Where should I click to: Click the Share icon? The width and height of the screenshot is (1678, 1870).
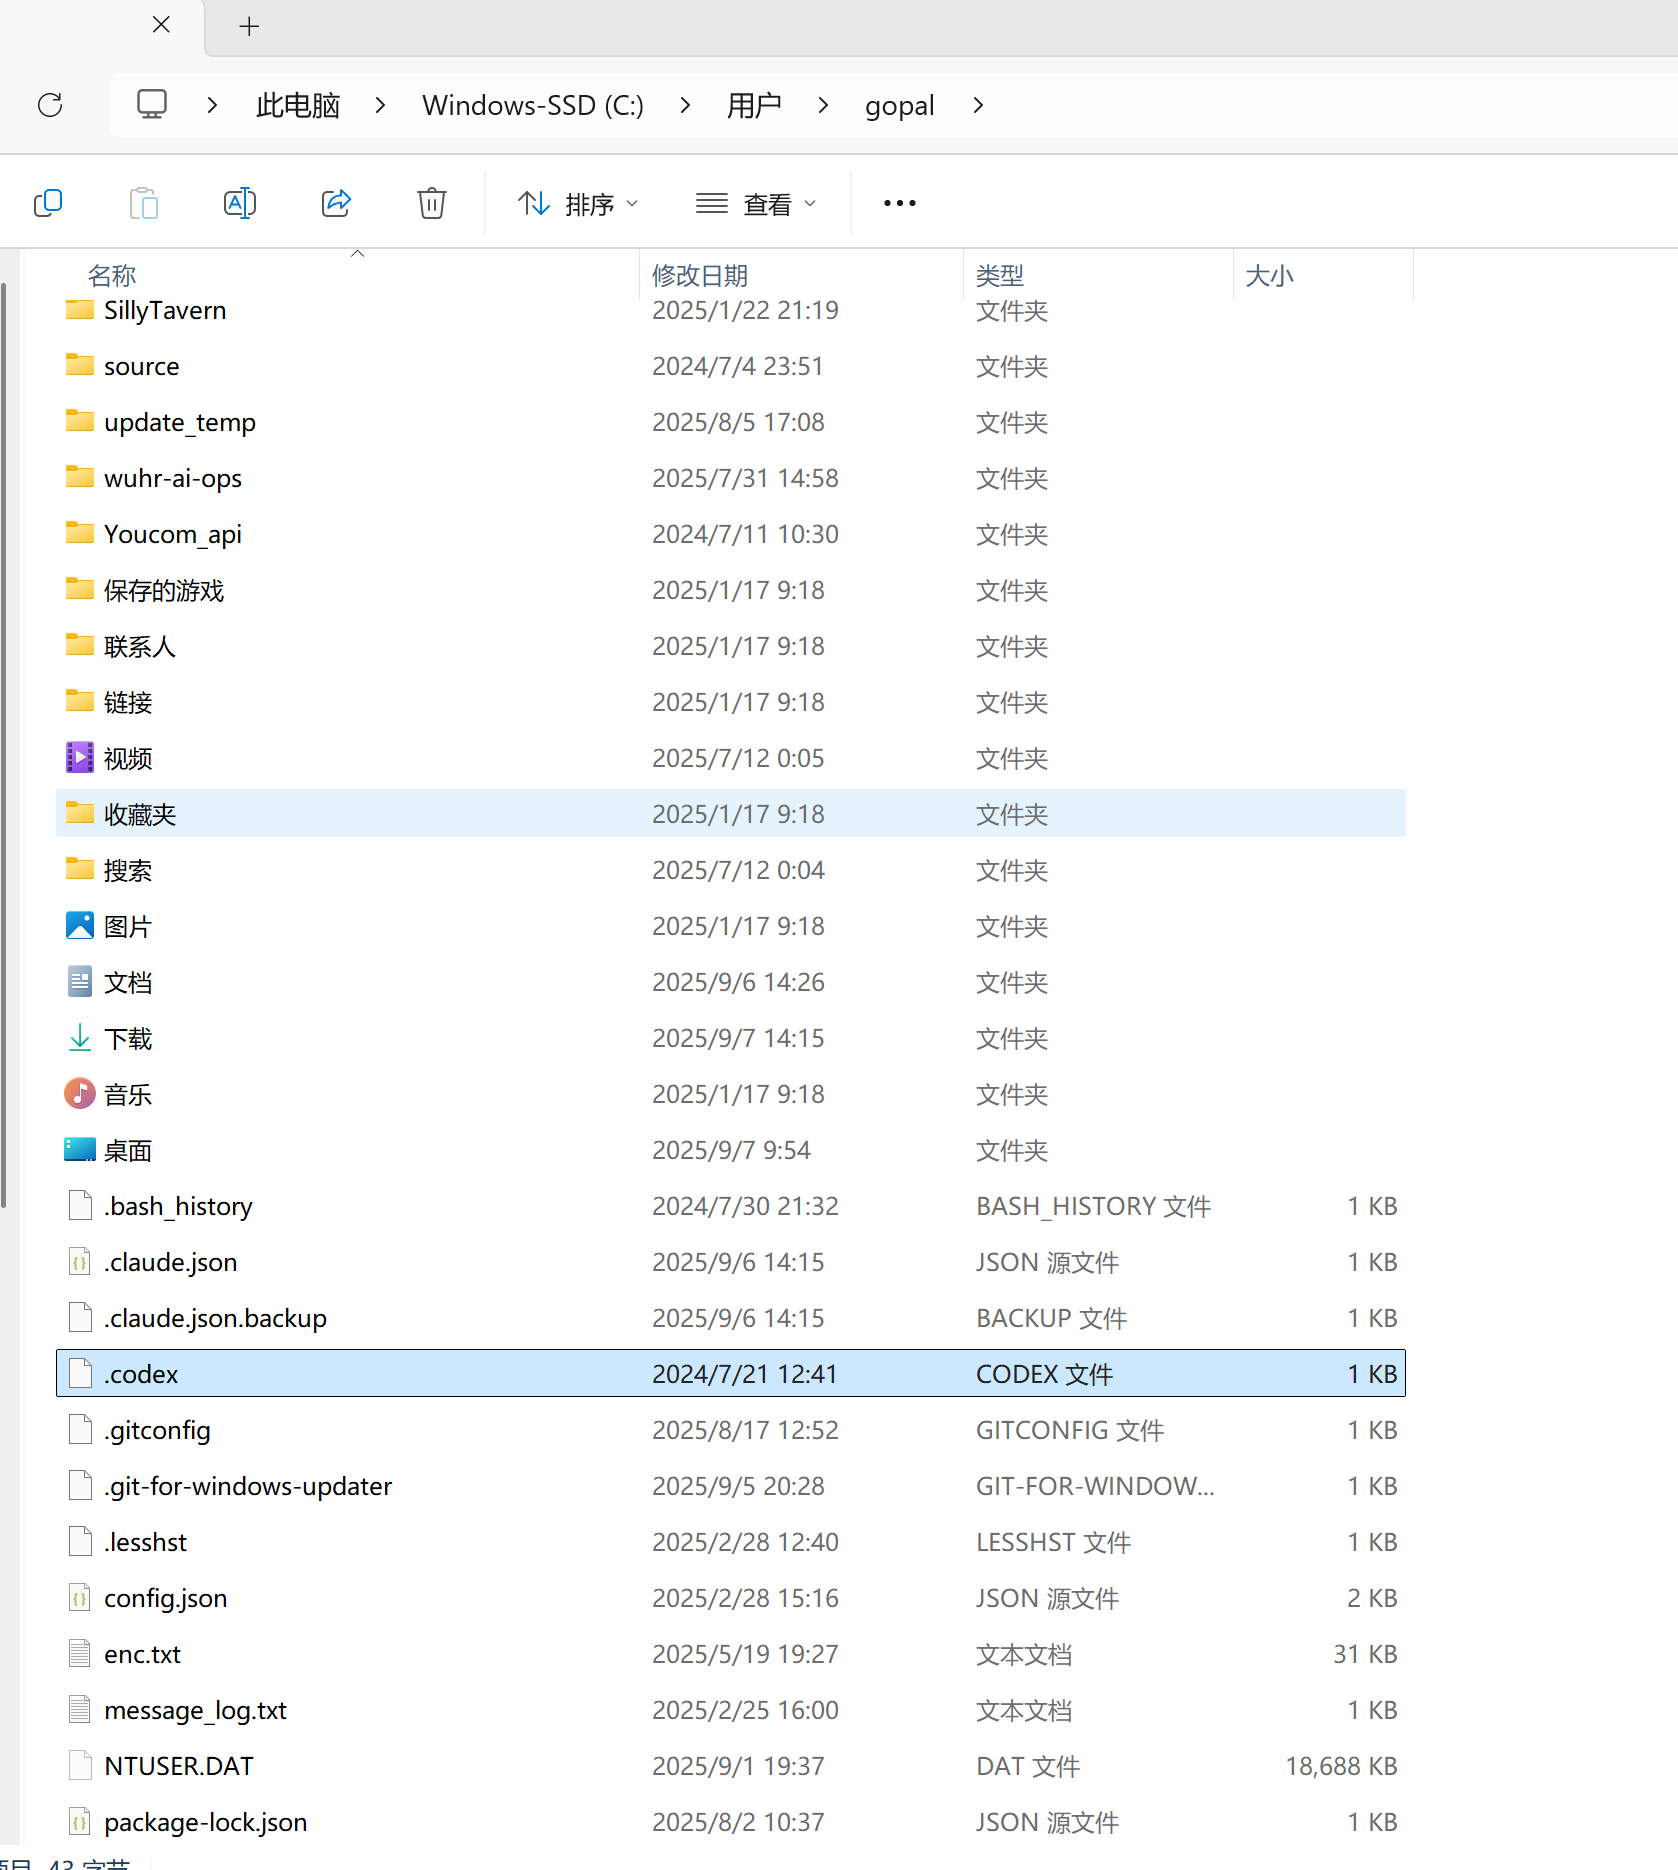click(x=336, y=203)
